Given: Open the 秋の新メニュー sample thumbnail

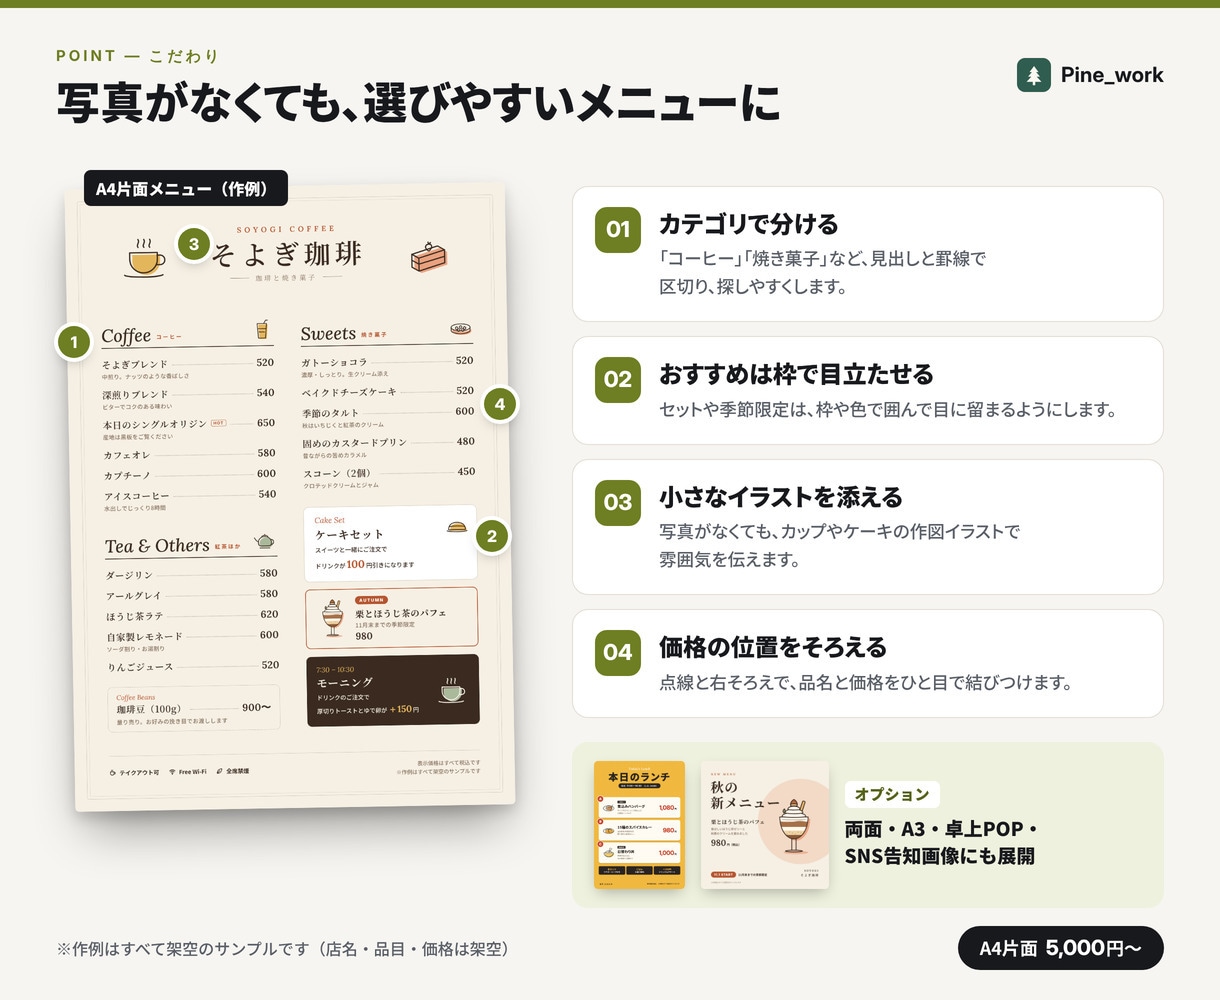Looking at the screenshot, I should tap(765, 825).
